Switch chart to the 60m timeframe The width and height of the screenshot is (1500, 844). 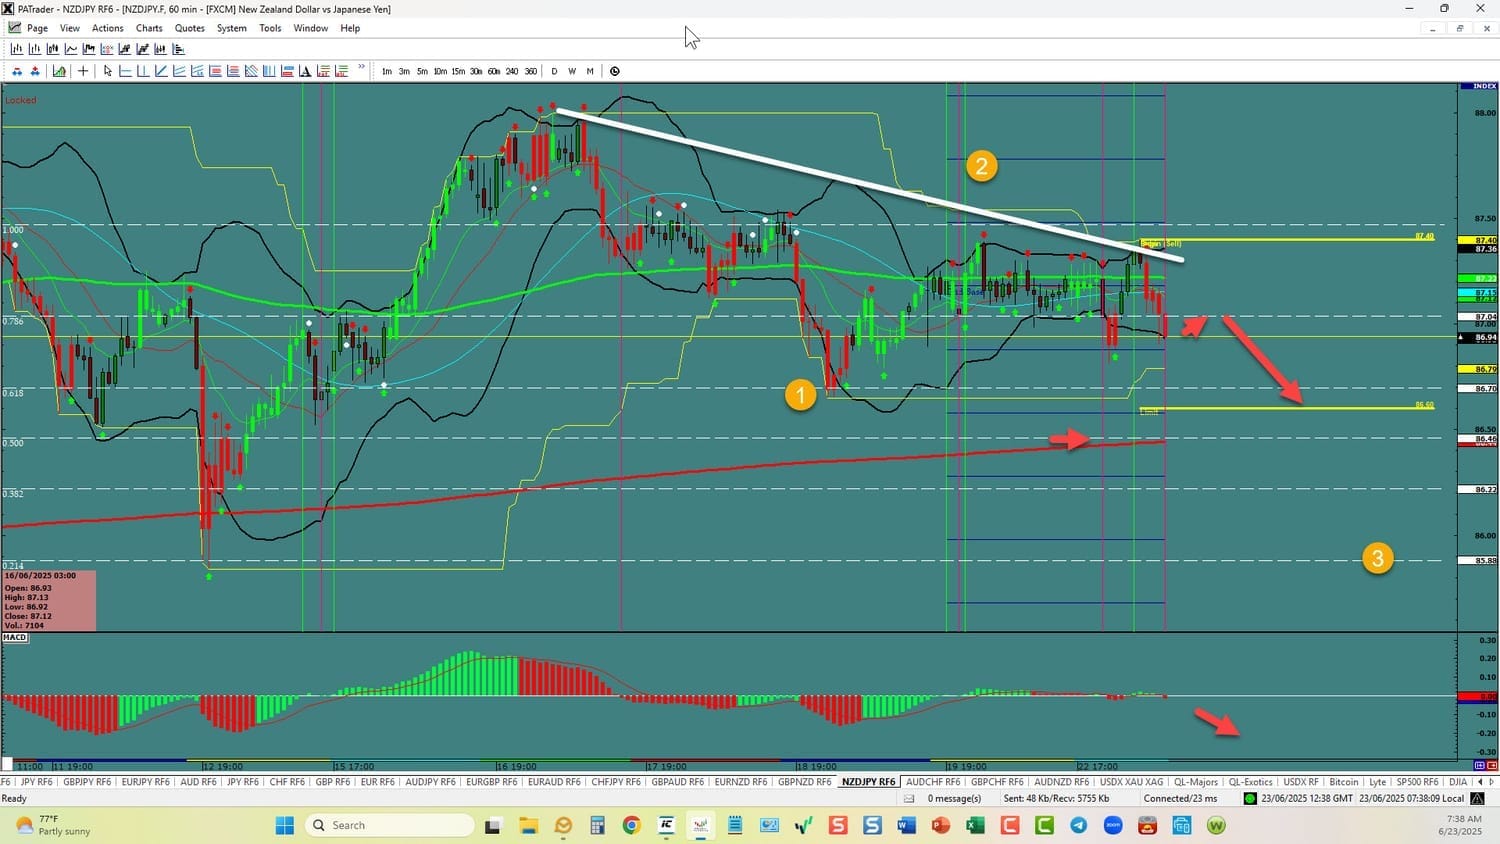pos(494,71)
